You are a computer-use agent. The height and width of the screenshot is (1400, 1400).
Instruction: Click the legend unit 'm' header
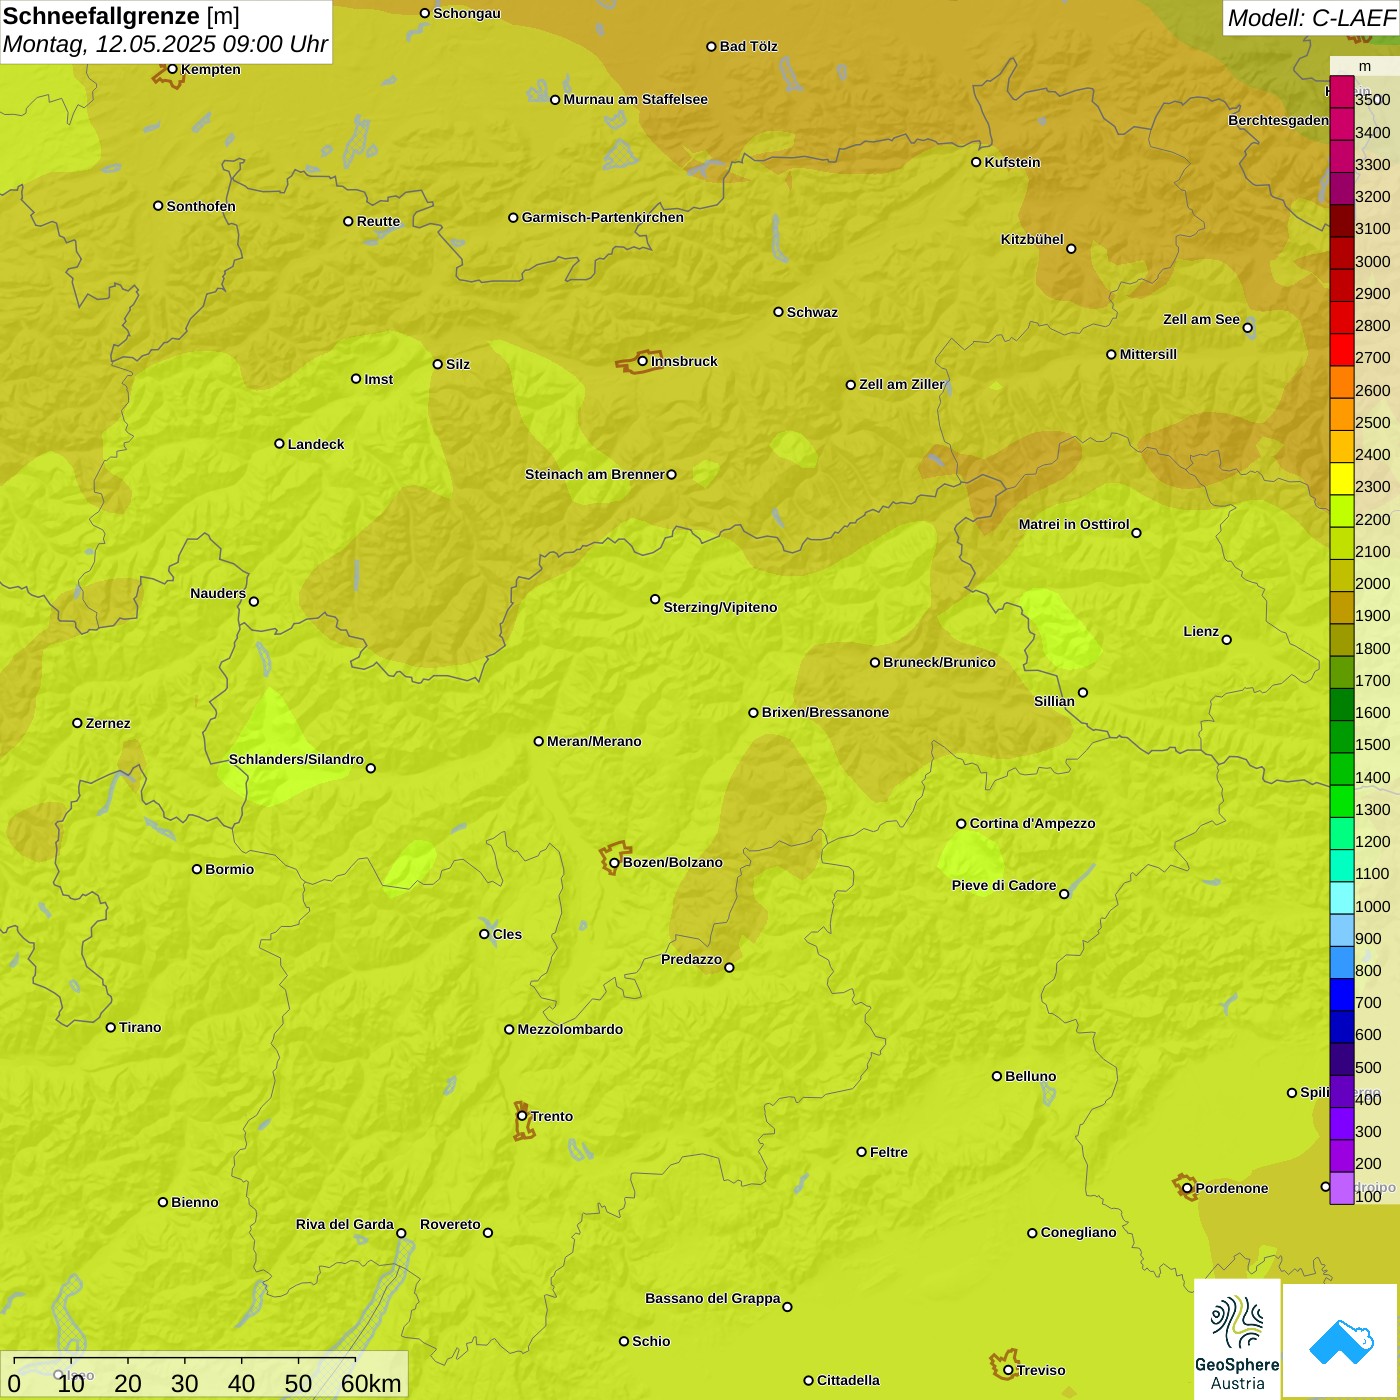coord(1365,66)
